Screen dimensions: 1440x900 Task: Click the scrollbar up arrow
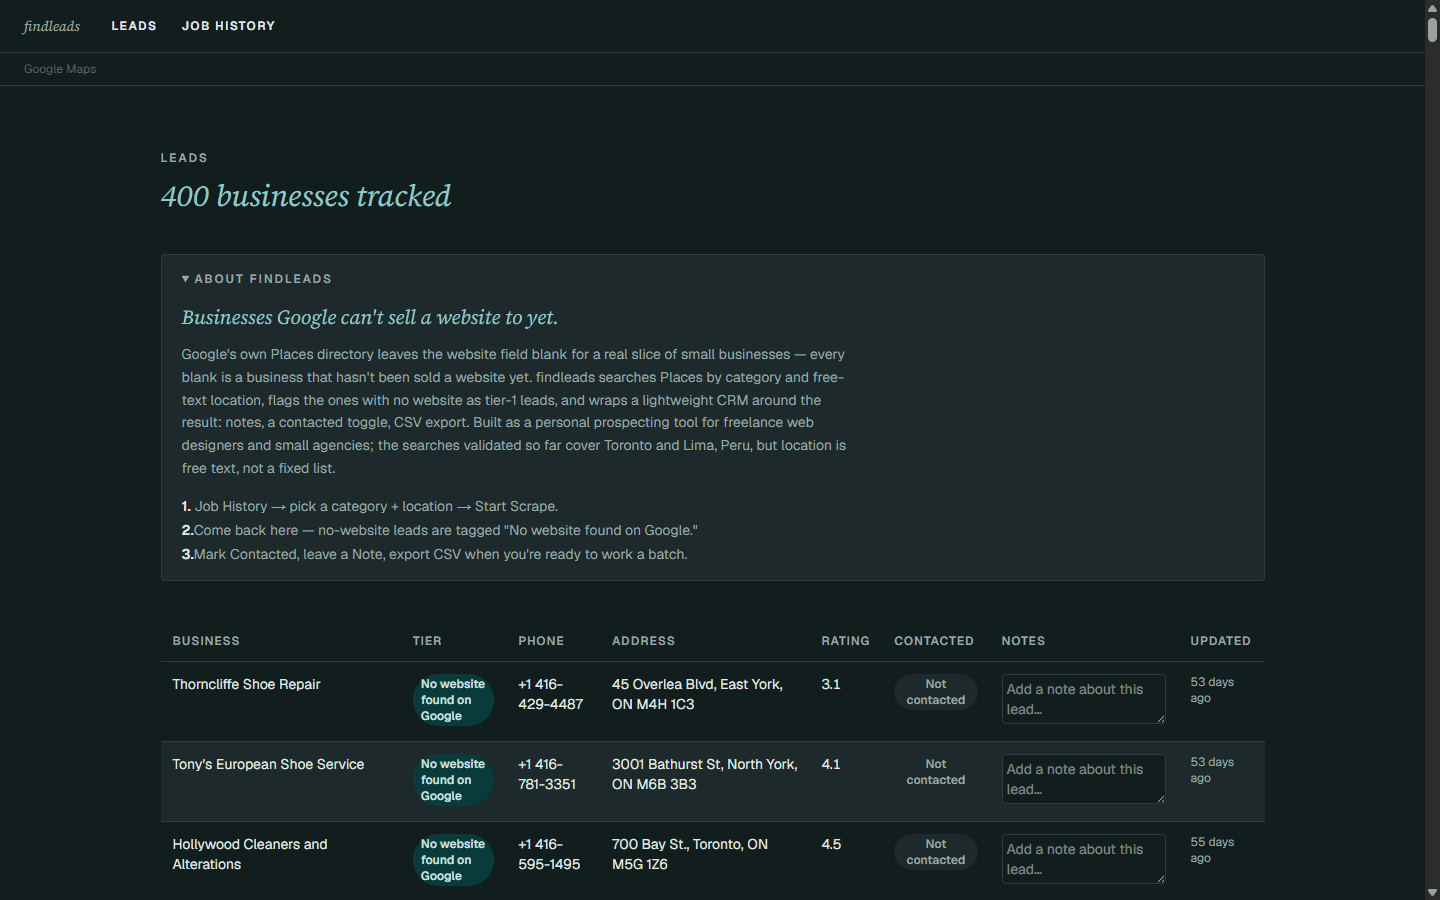point(1432,7)
